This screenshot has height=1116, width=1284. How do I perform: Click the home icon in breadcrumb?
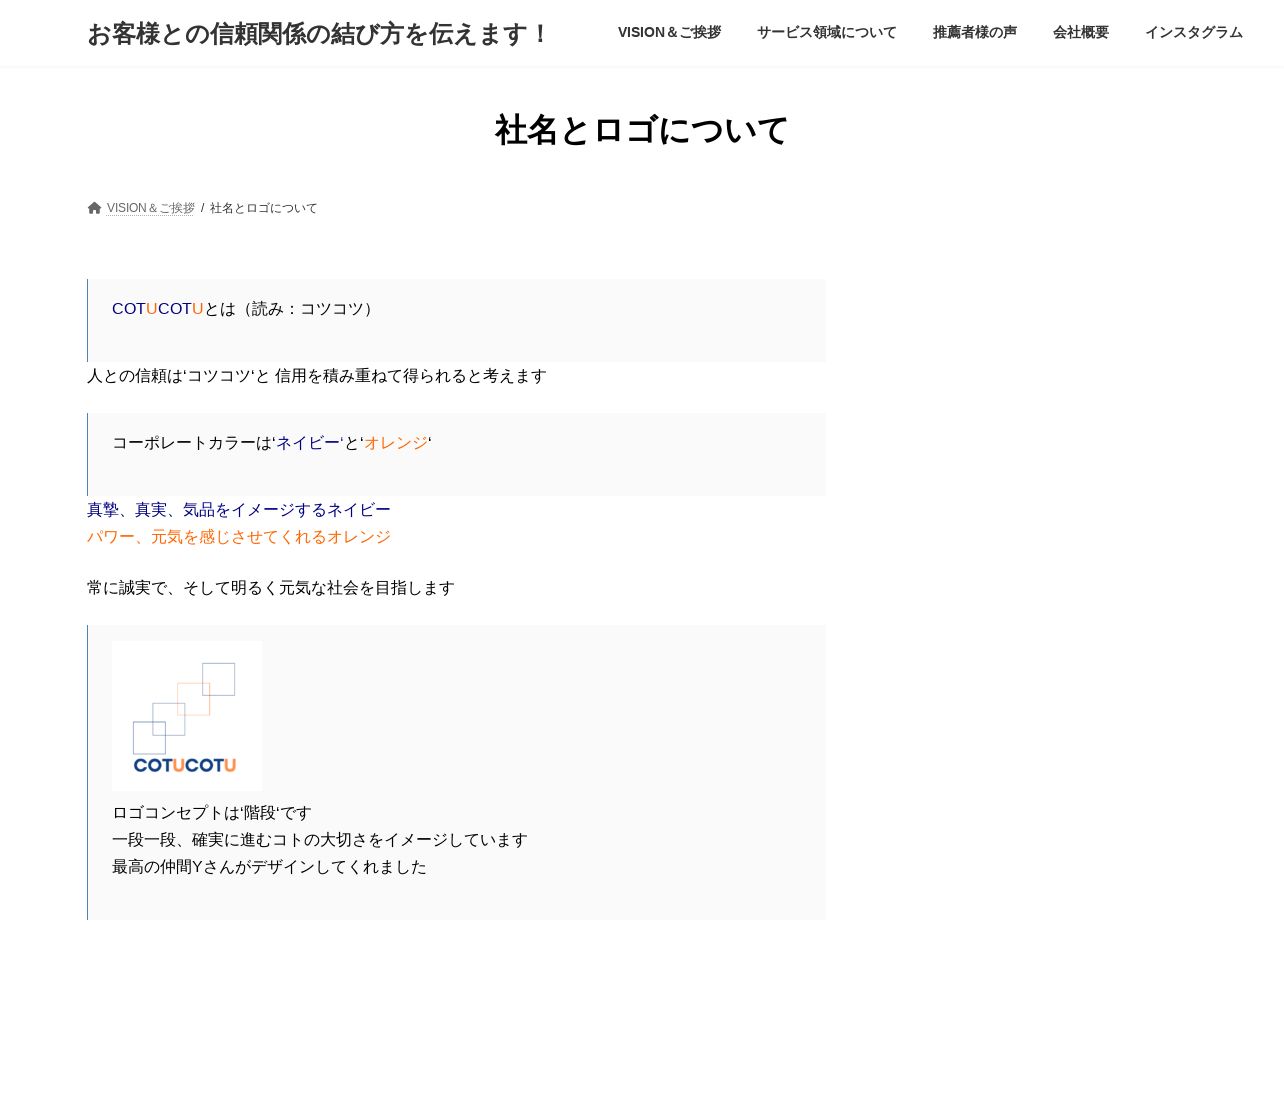(x=94, y=208)
